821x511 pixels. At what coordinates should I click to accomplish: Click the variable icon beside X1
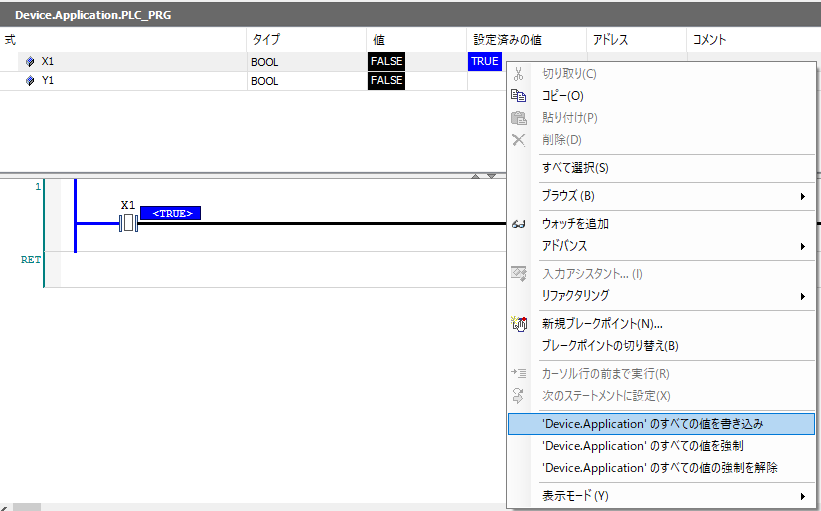point(30,62)
